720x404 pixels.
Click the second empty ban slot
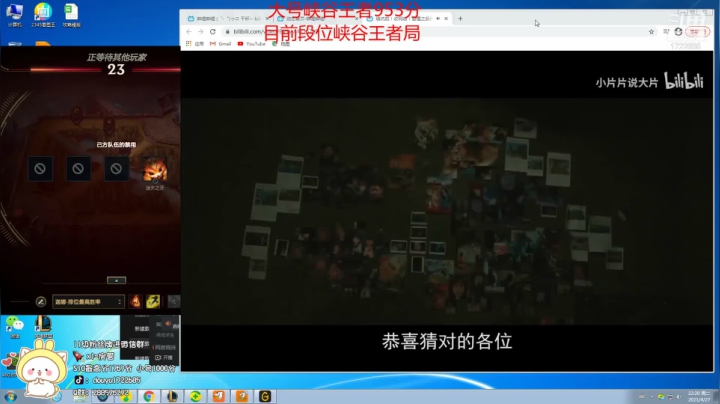click(78, 168)
